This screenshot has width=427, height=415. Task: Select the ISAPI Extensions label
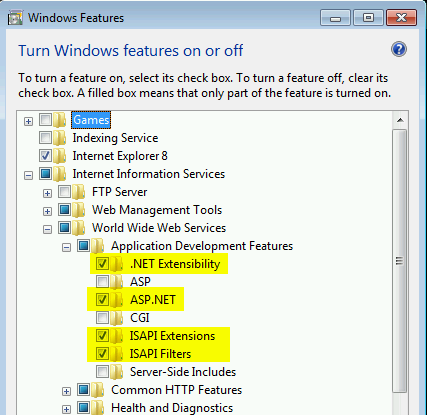click(x=172, y=336)
